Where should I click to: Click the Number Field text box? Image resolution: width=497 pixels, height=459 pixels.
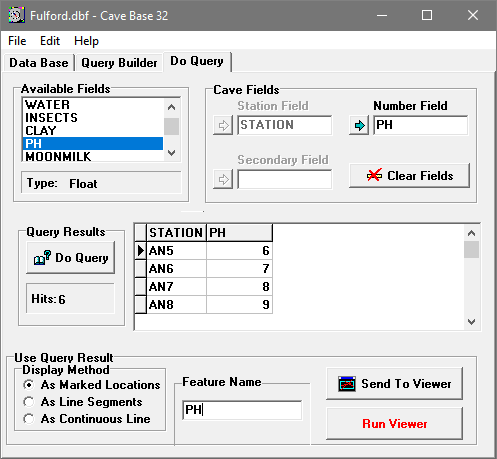pos(421,125)
